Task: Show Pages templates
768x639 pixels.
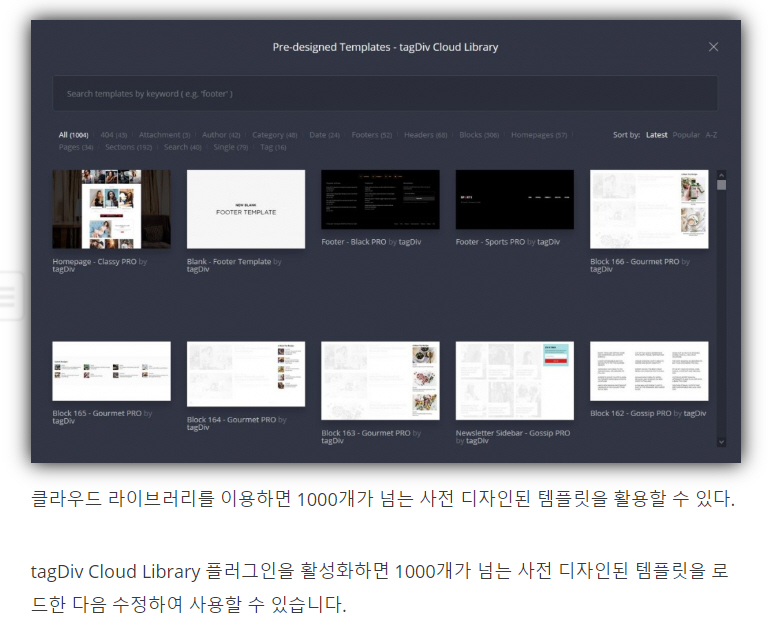Action: [x=76, y=147]
